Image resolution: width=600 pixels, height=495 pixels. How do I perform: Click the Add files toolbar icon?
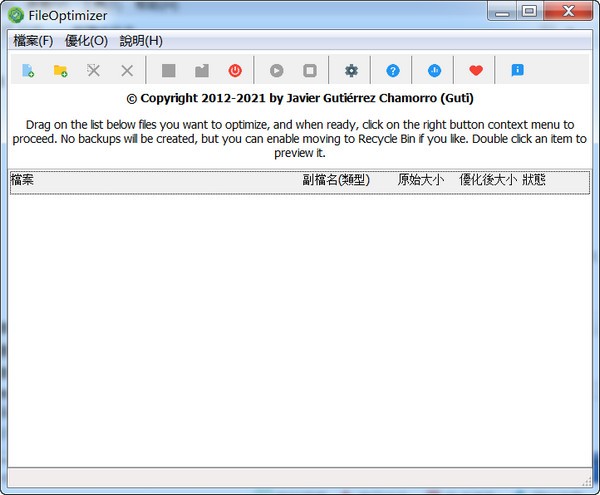click(x=28, y=71)
